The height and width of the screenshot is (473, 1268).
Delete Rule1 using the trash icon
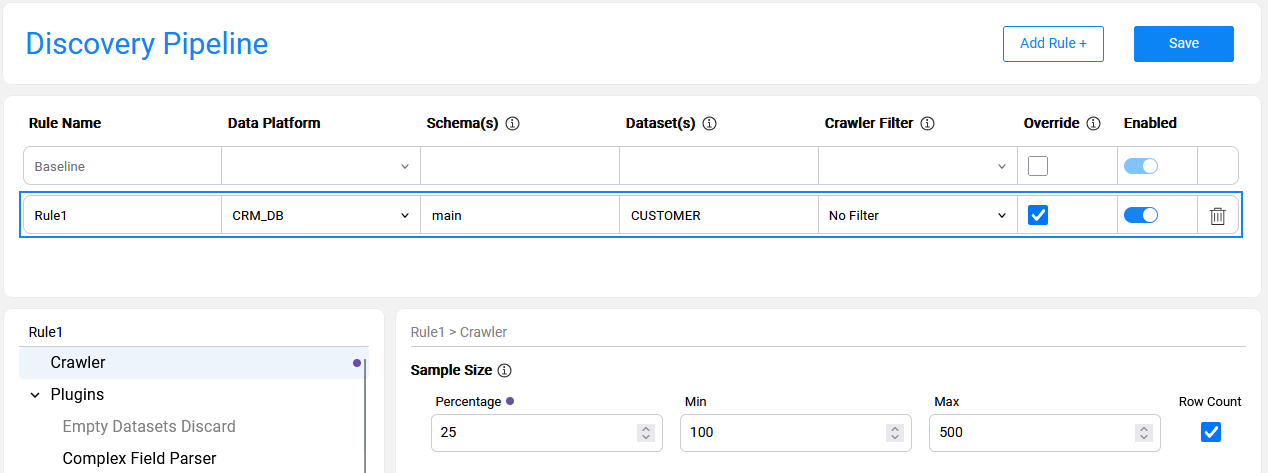tap(1217, 216)
